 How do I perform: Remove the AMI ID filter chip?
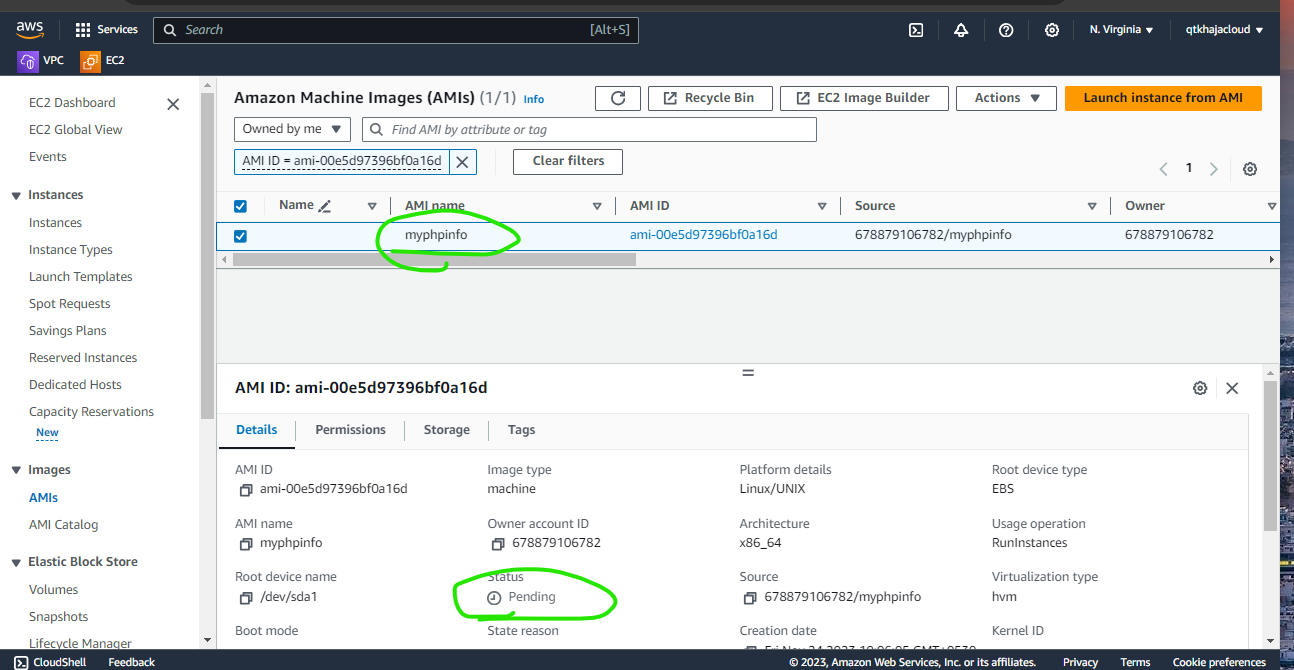coord(462,162)
